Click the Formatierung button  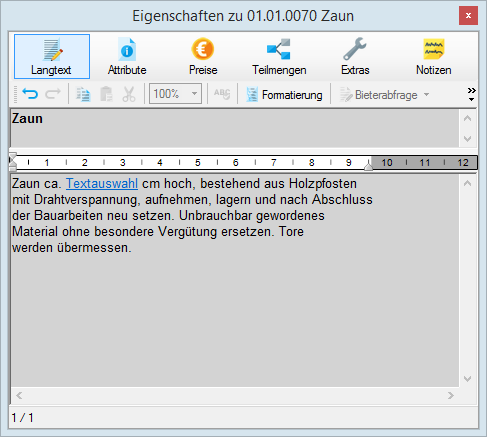(284, 95)
